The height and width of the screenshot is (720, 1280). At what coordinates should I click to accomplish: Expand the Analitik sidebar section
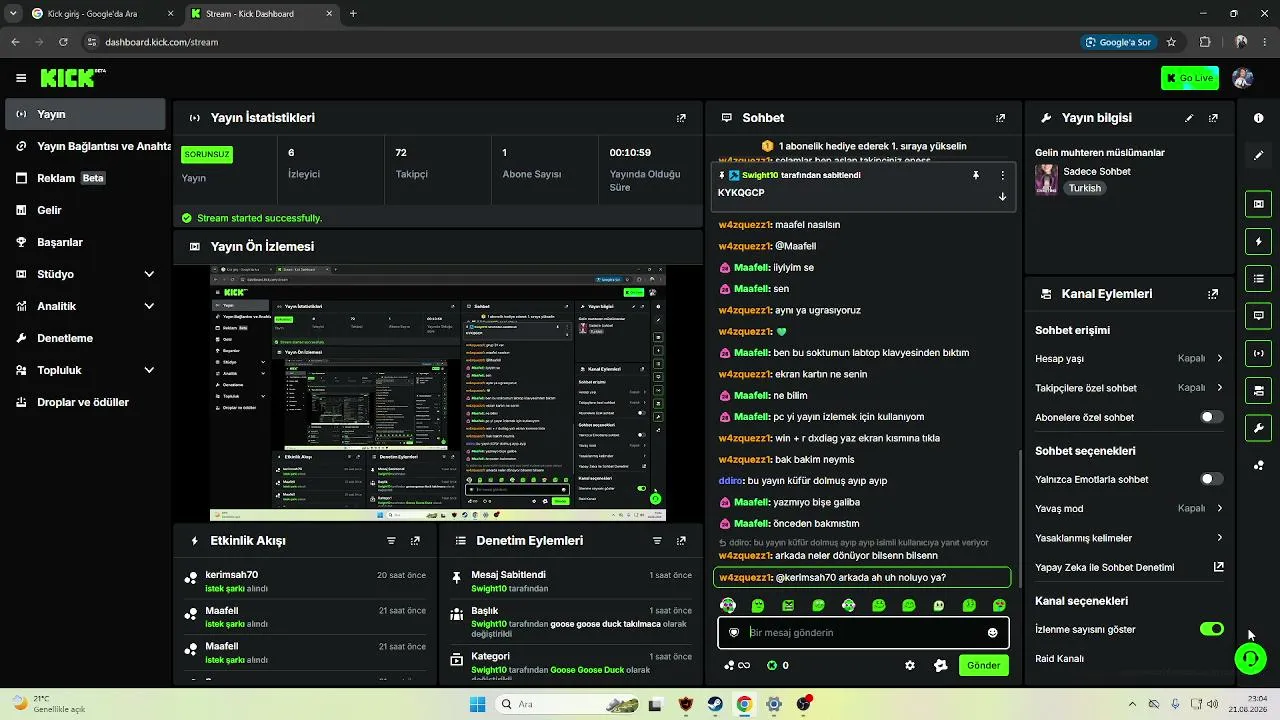click(x=85, y=306)
